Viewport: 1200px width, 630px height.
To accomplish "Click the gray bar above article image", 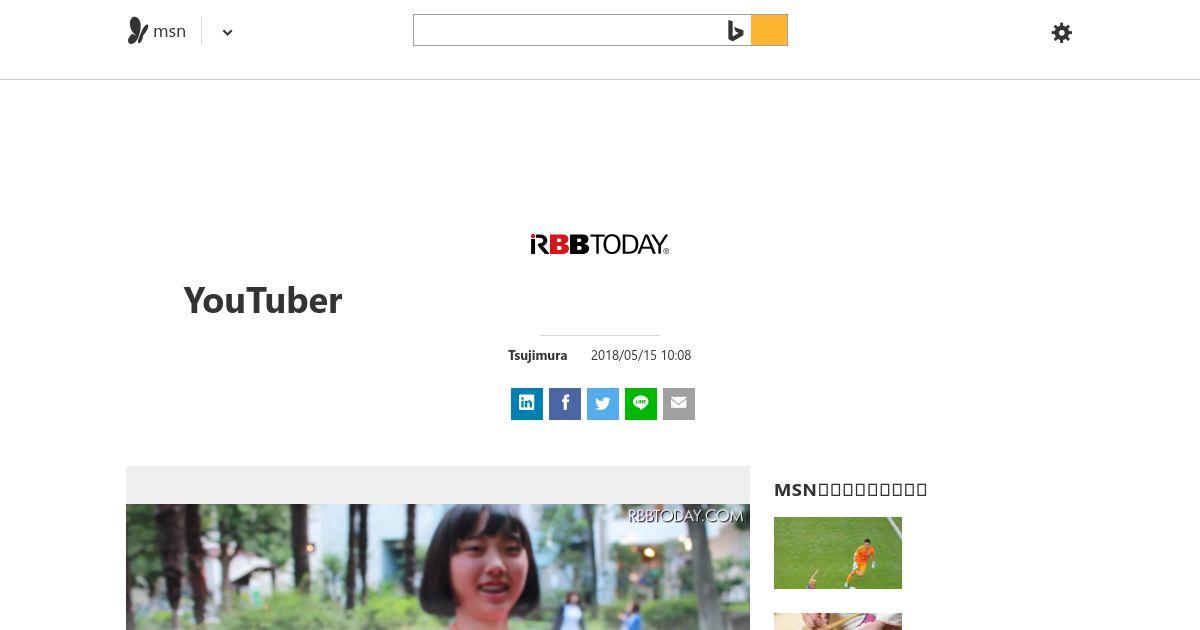I will point(438,485).
